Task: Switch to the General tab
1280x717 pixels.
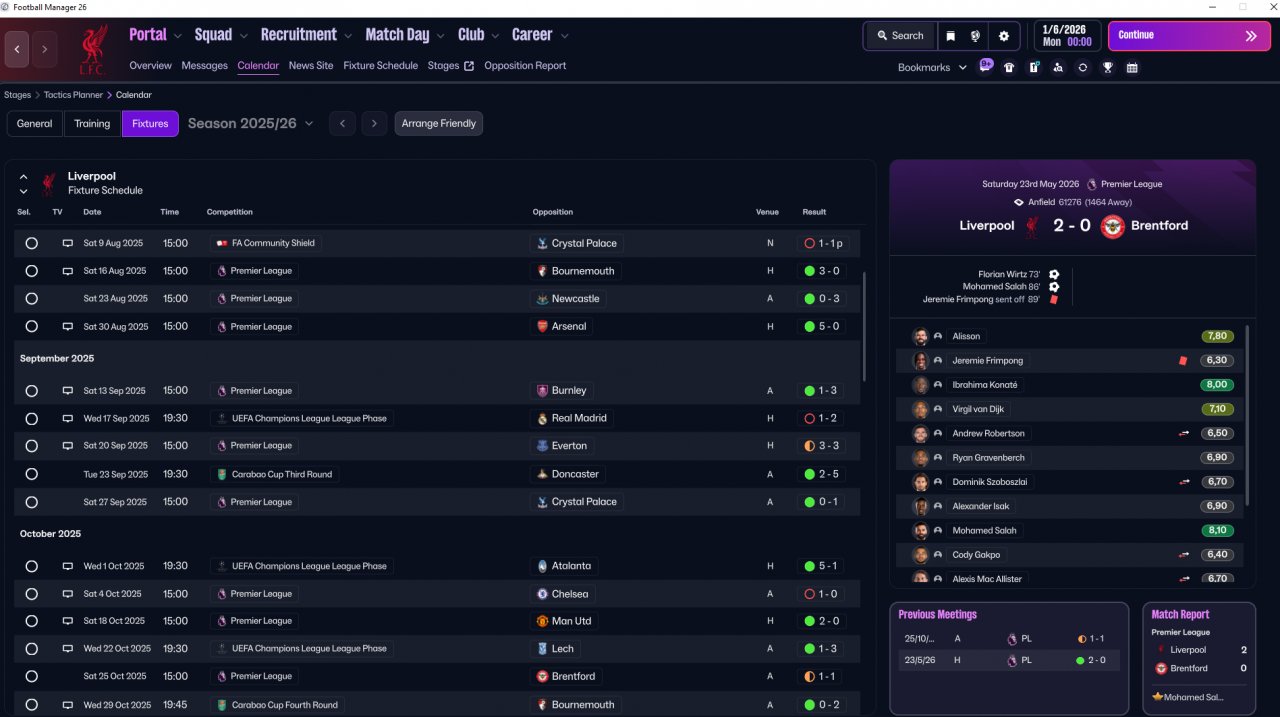Action: pyautogui.click(x=34, y=124)
